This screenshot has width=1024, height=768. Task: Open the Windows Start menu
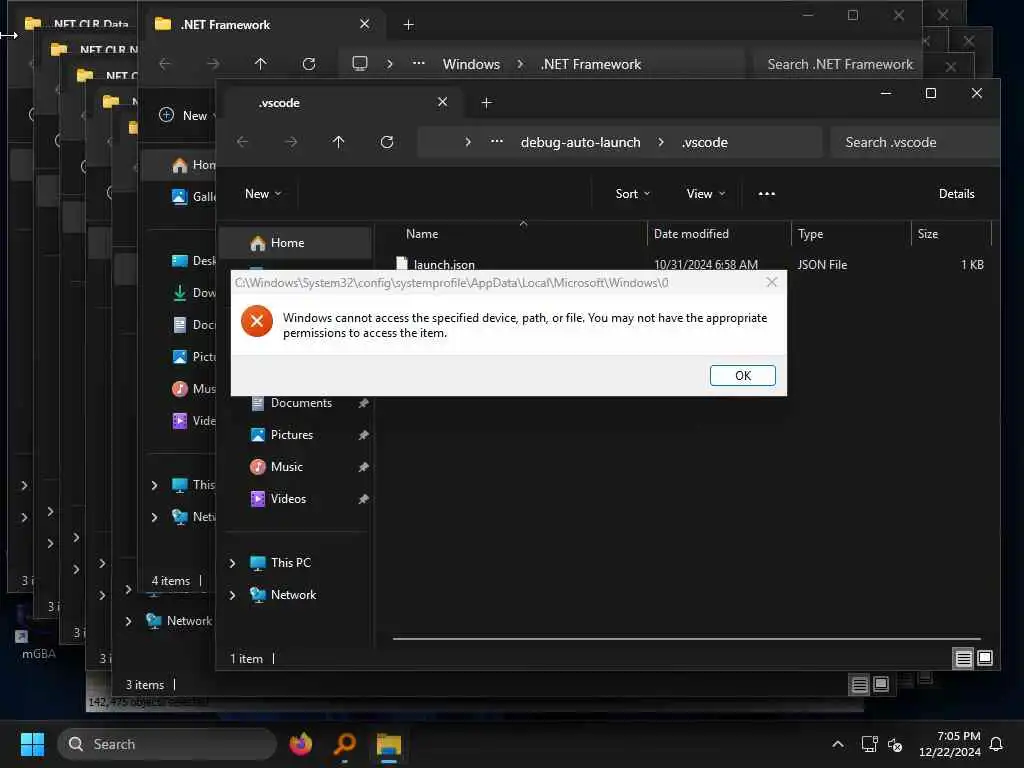(32, 744)
